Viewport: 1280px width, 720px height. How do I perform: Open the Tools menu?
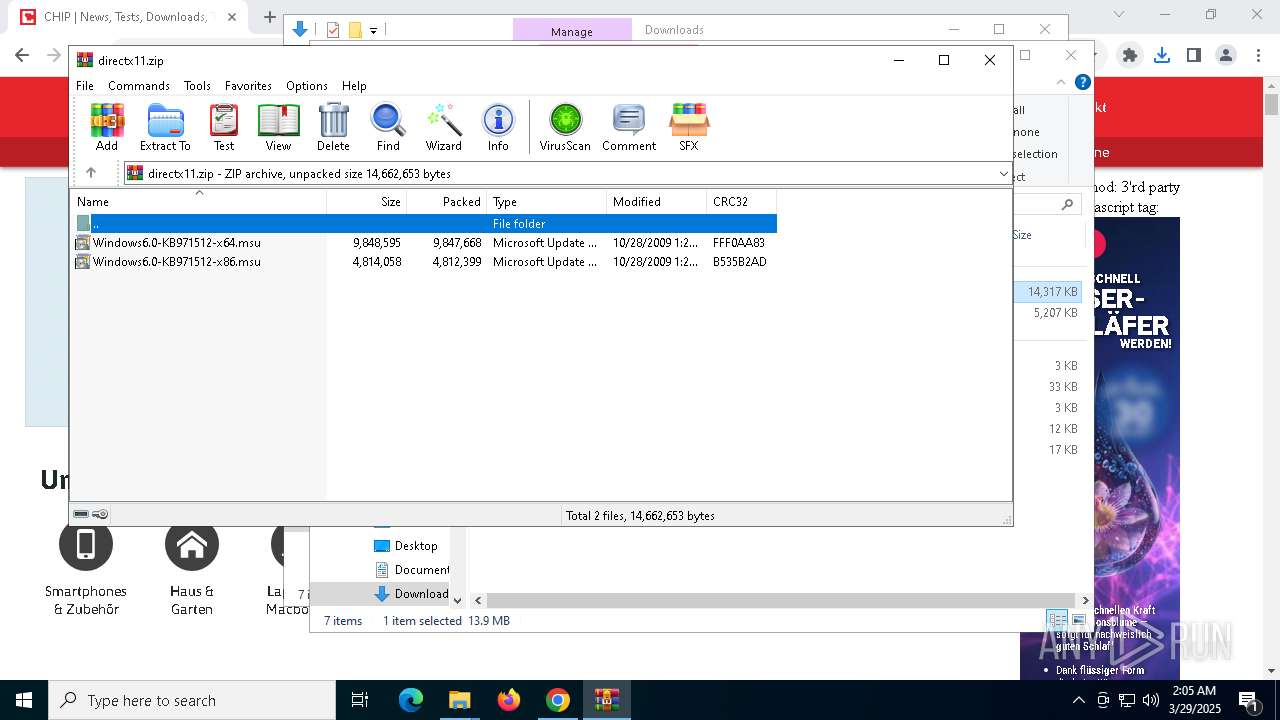pyautogui.click(x=197, y=86)
